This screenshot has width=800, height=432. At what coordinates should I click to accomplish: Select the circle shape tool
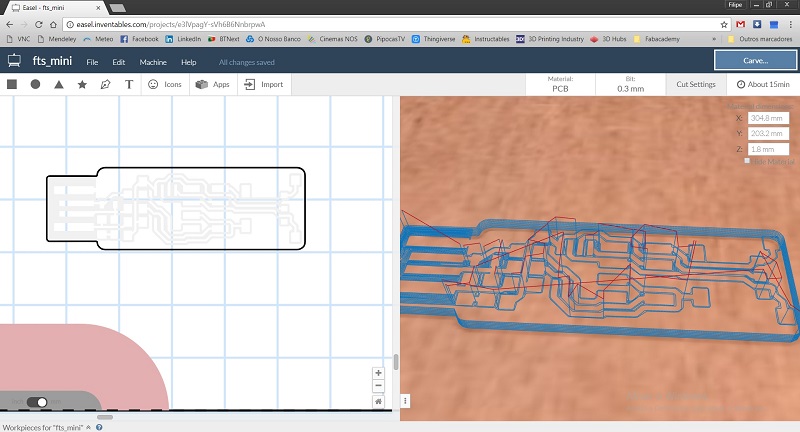click(35, 84)
